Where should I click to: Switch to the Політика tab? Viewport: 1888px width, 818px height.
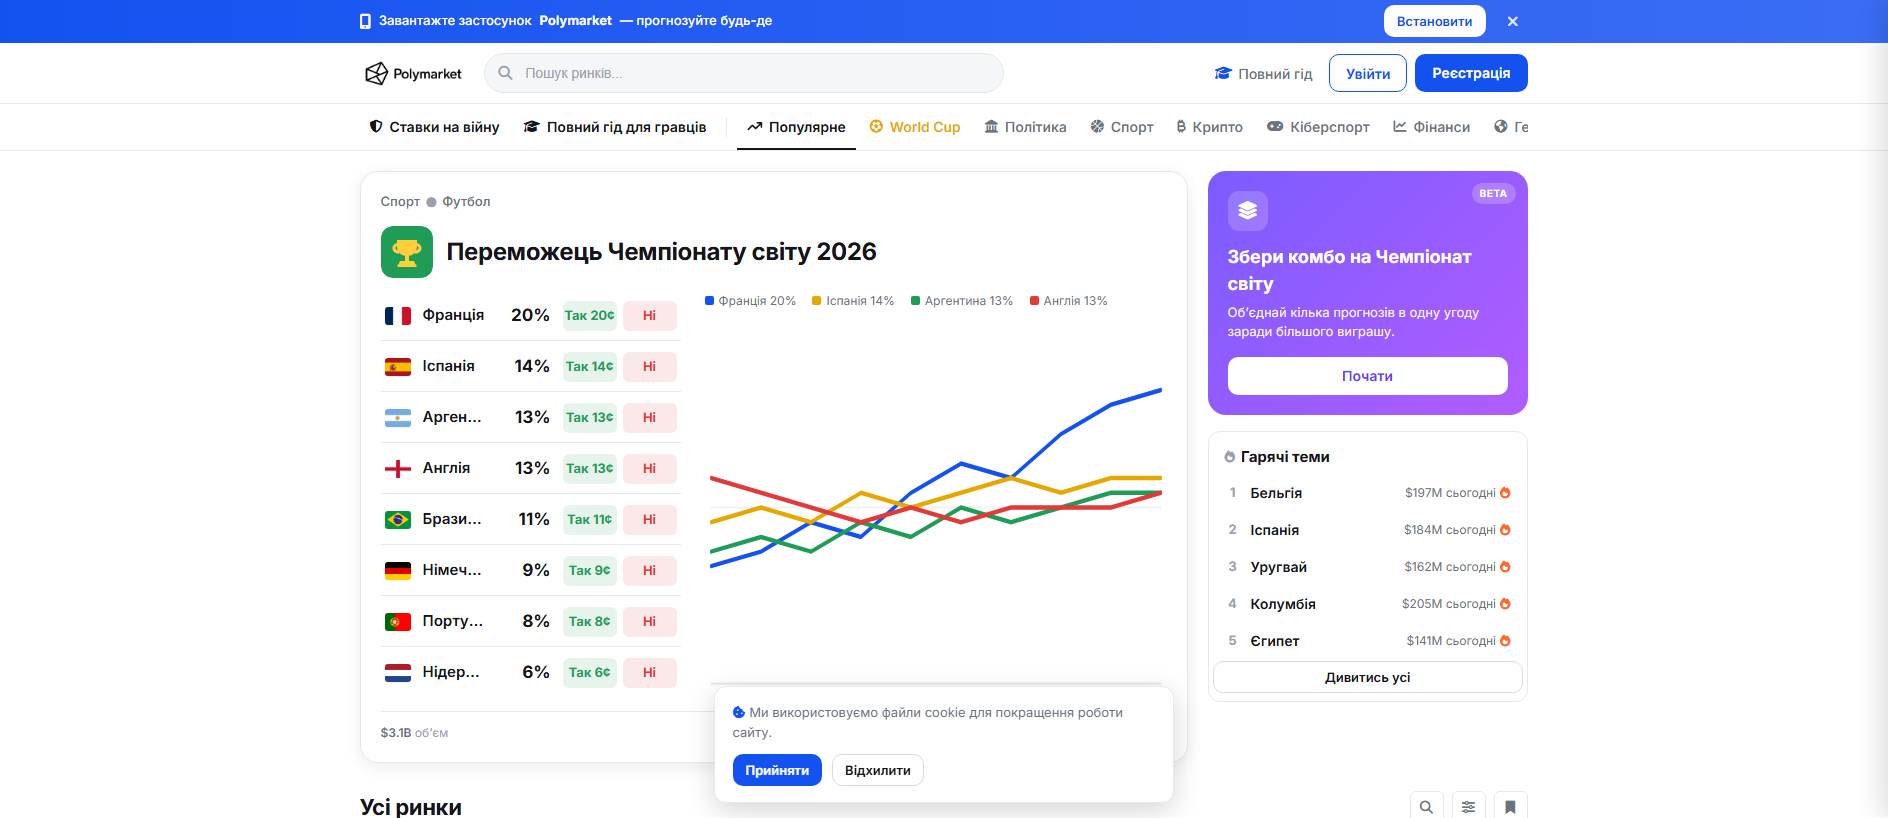pyautogui.click(x=1025, y=127)
